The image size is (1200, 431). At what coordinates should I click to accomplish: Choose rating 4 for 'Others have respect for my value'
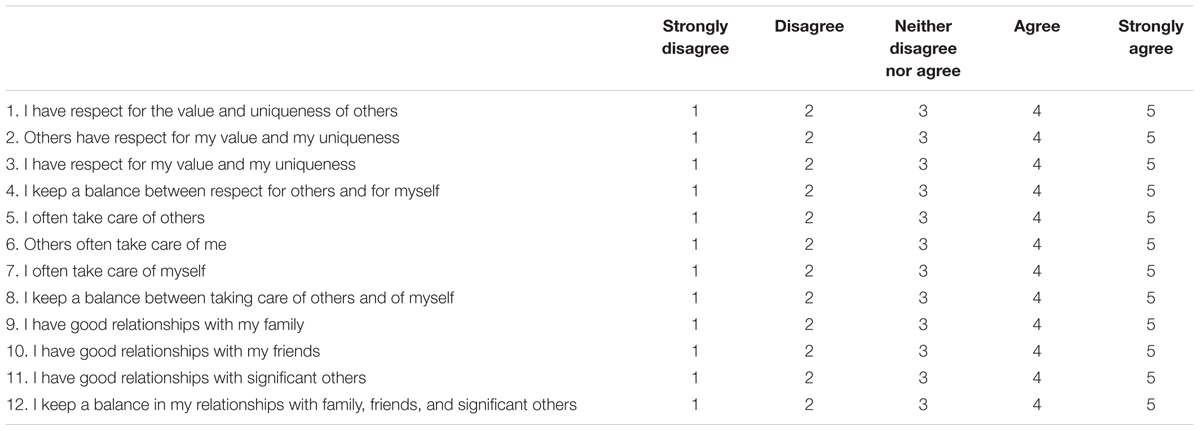(1037, 137)
